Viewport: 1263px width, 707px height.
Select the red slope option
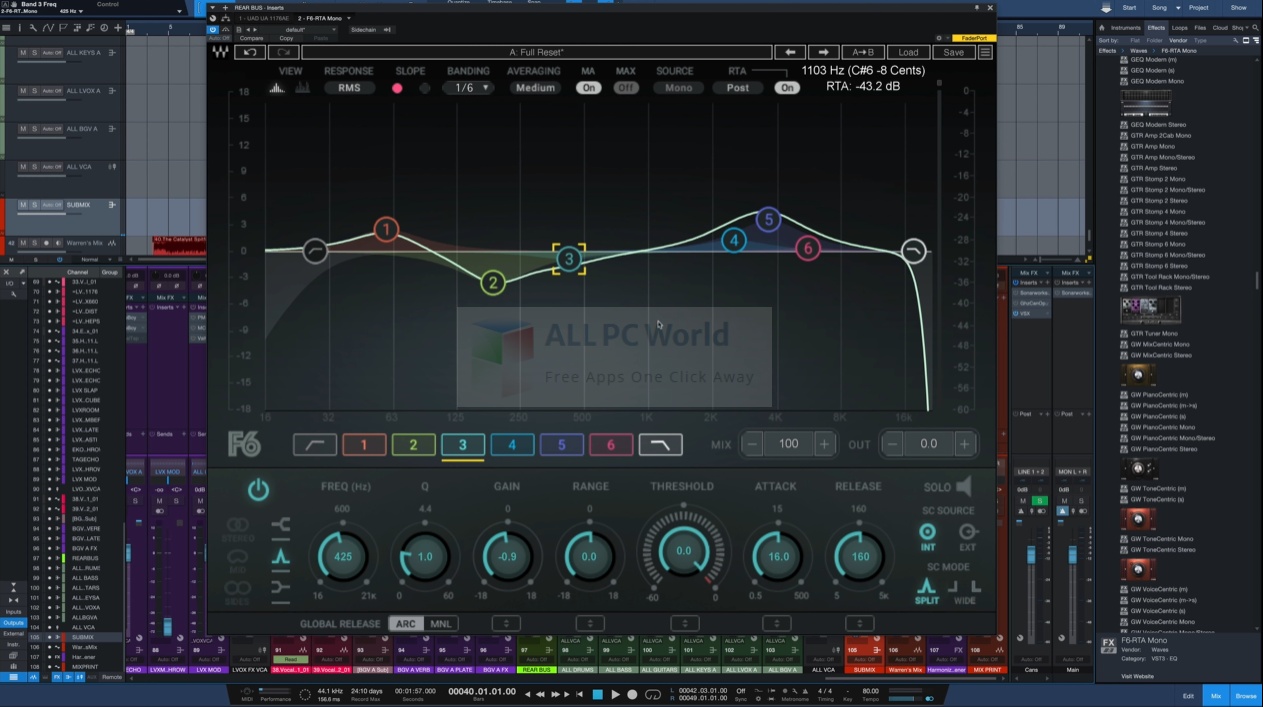click(x=397, y=88)
